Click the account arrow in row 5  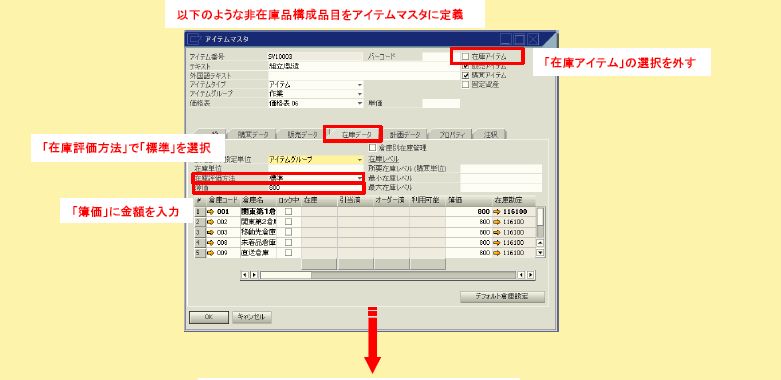(x=497, y=253)
